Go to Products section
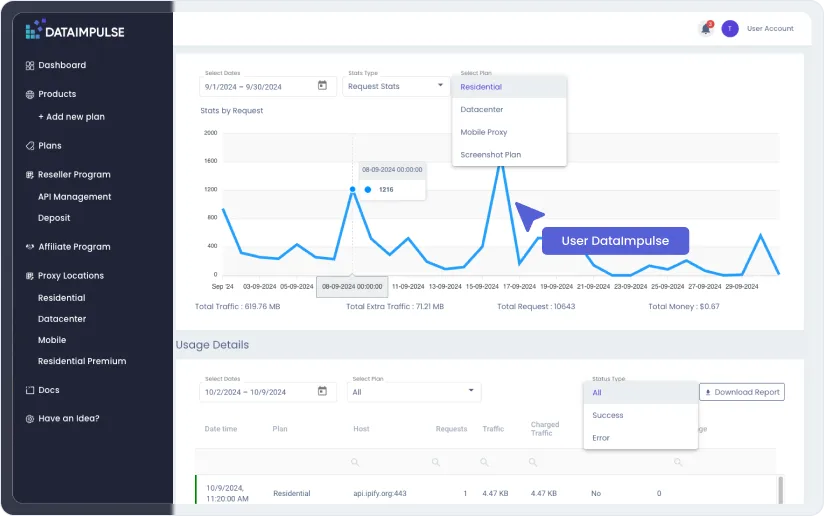This screenshot has height=516, width=824. pos(57,94)
